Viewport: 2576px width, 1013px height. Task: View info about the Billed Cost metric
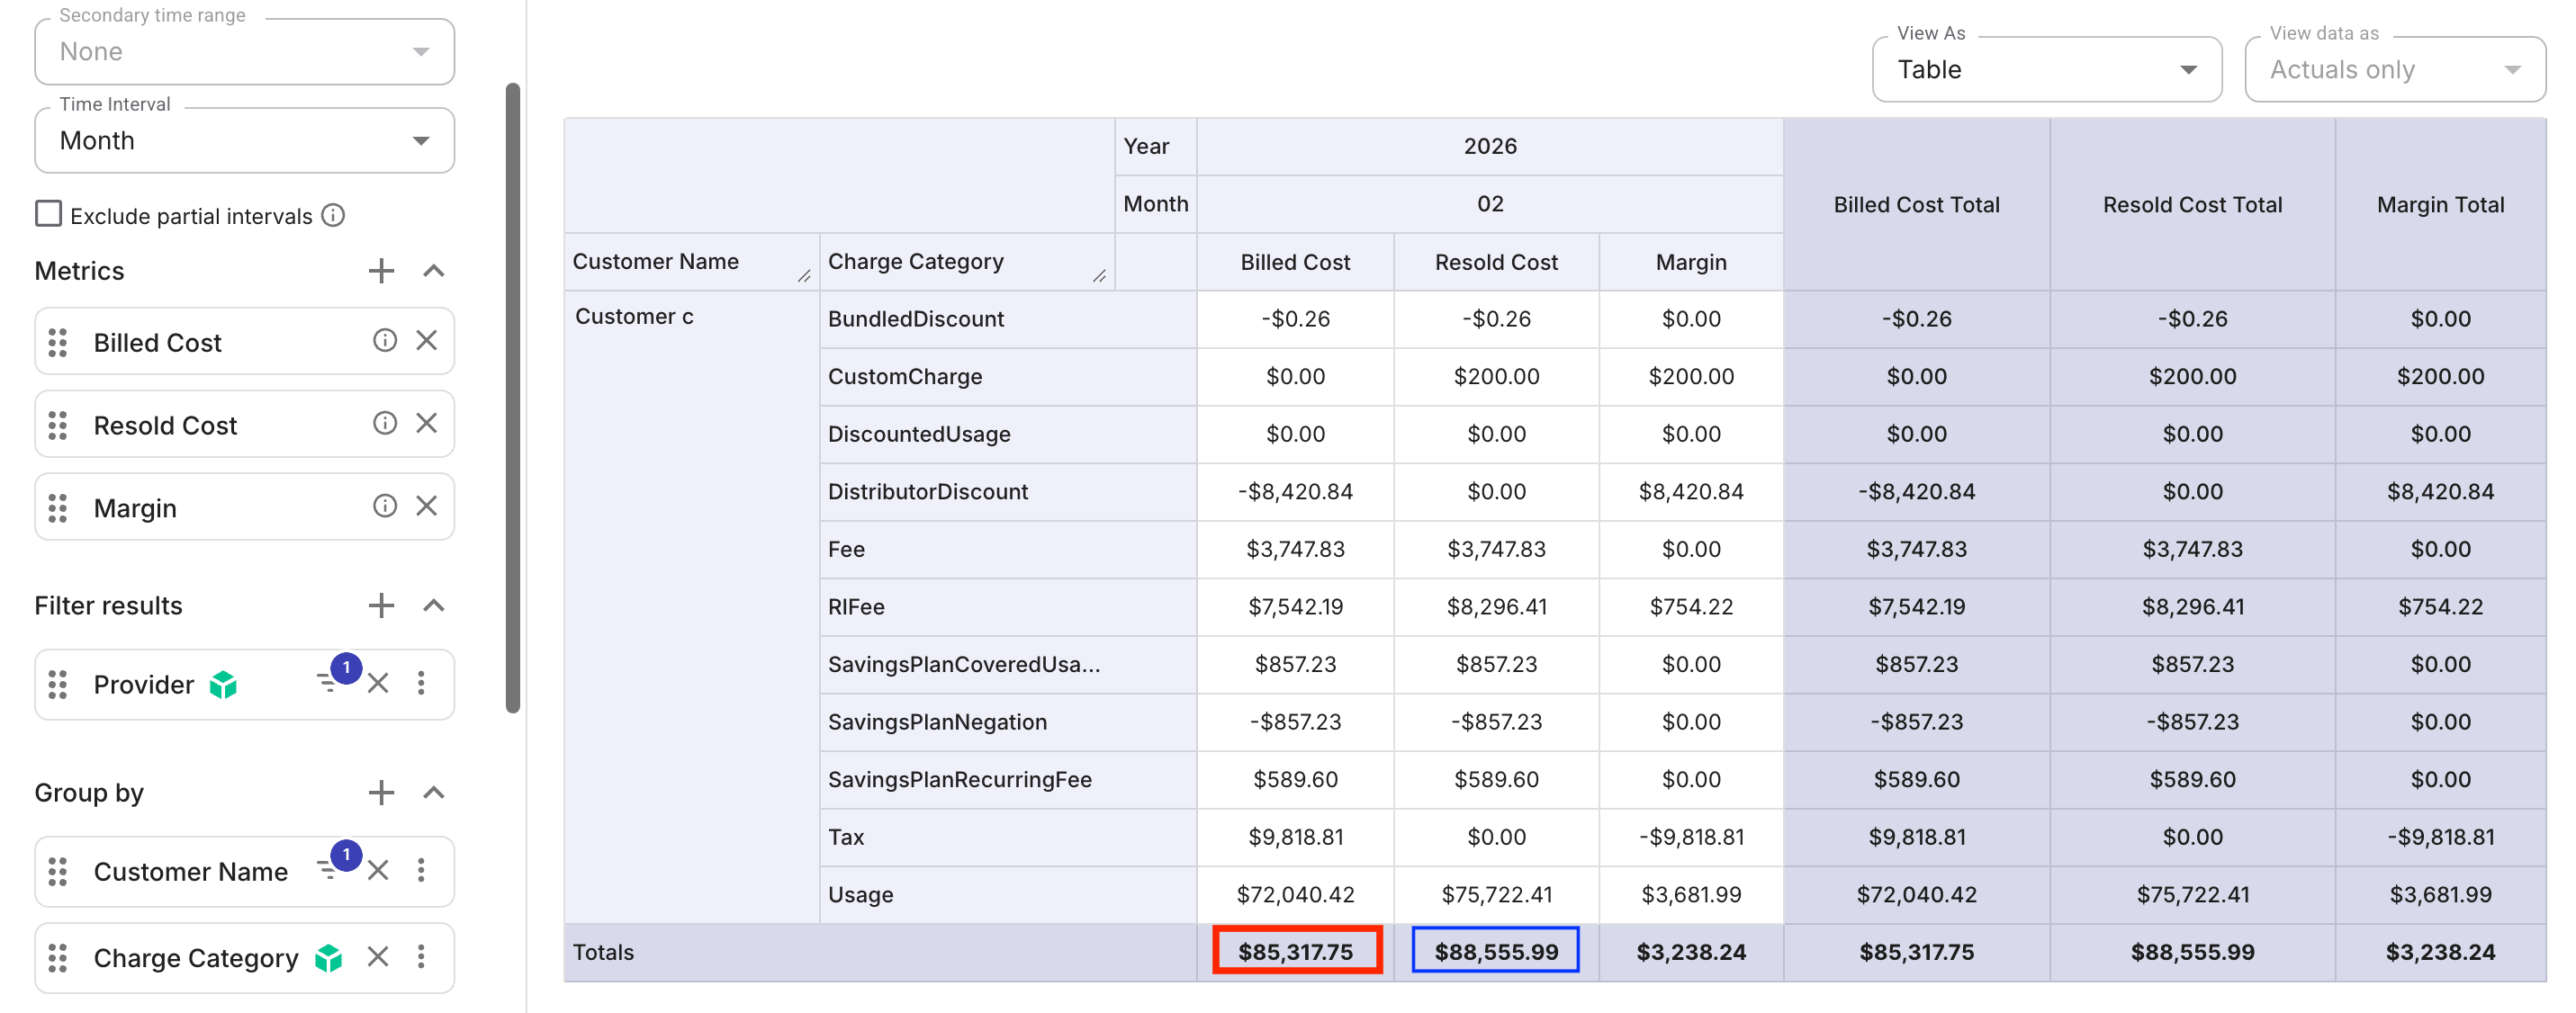coord(384,340)
